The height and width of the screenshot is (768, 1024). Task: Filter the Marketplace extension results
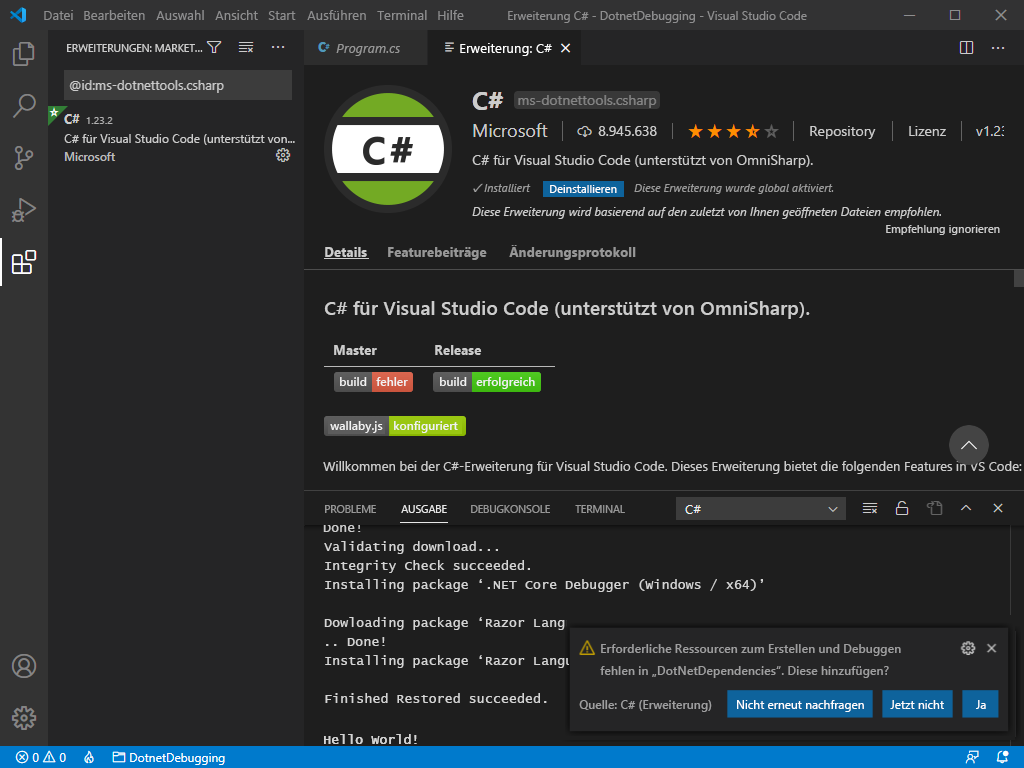(214, 46)
